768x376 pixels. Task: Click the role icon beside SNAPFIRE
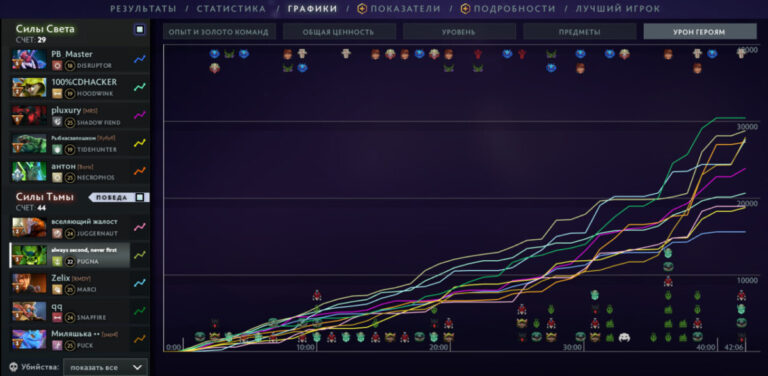[57, 317]
